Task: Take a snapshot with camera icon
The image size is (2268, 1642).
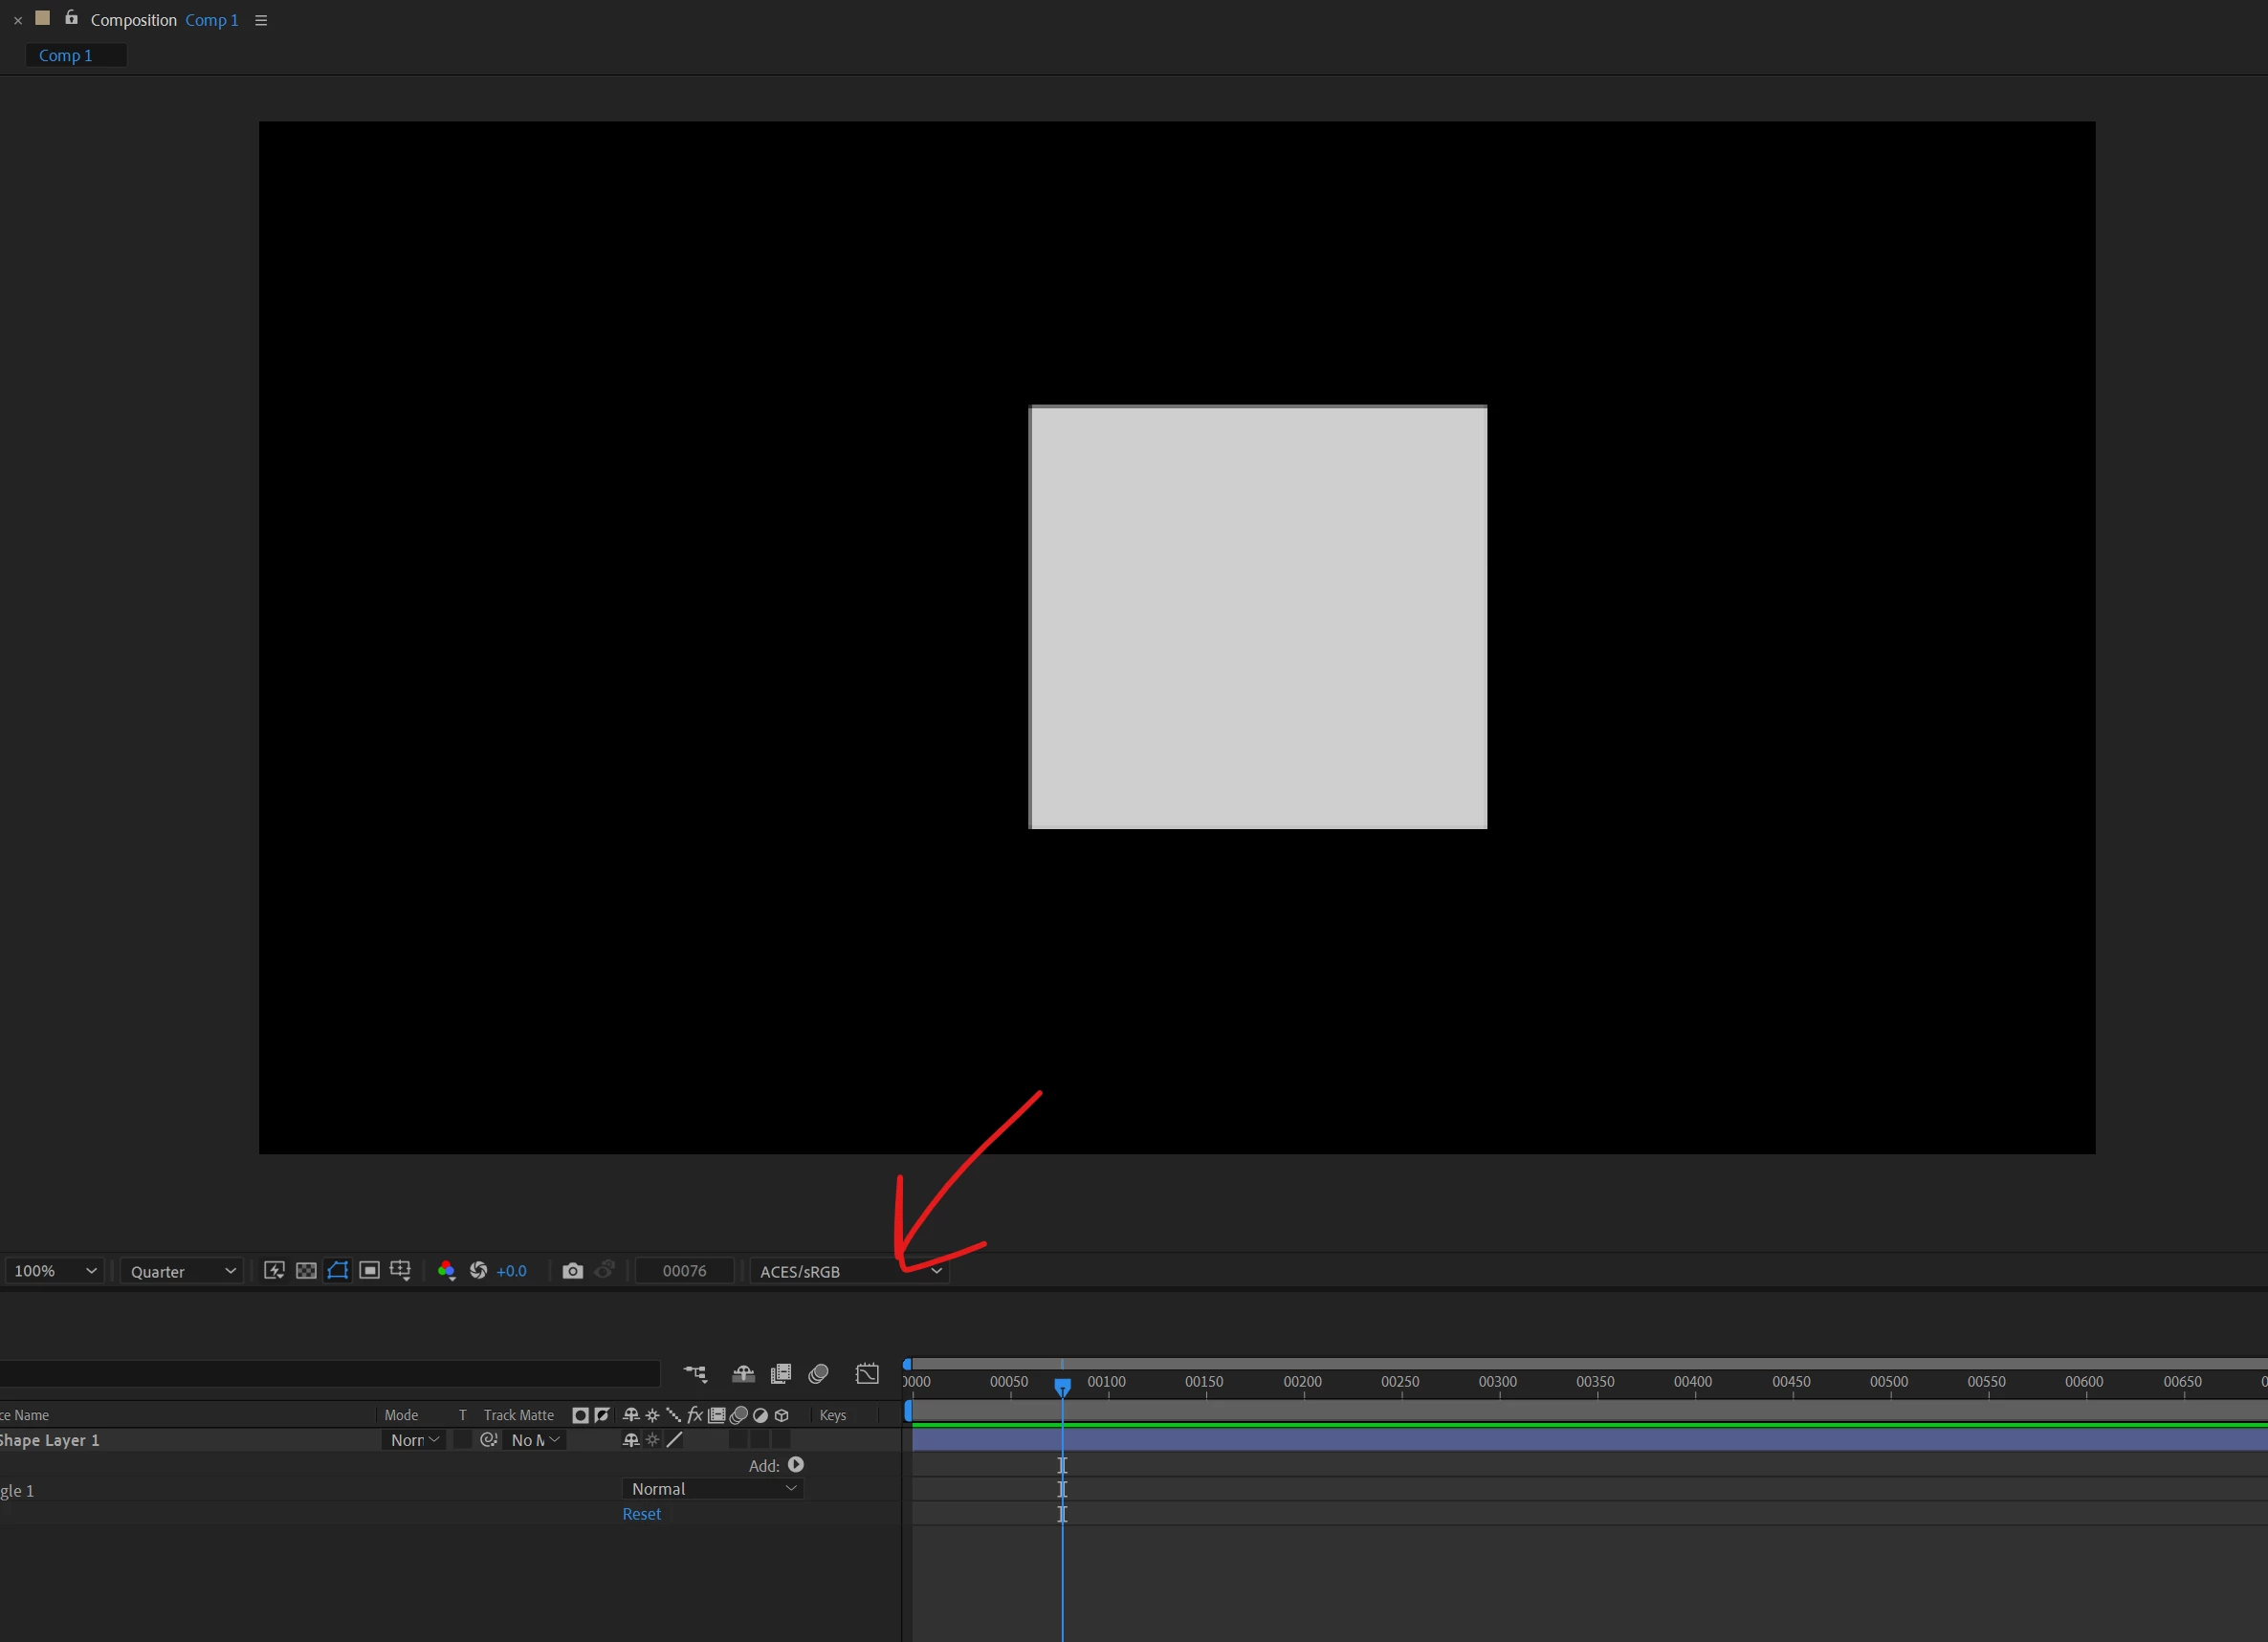Action: (572, 1270)
